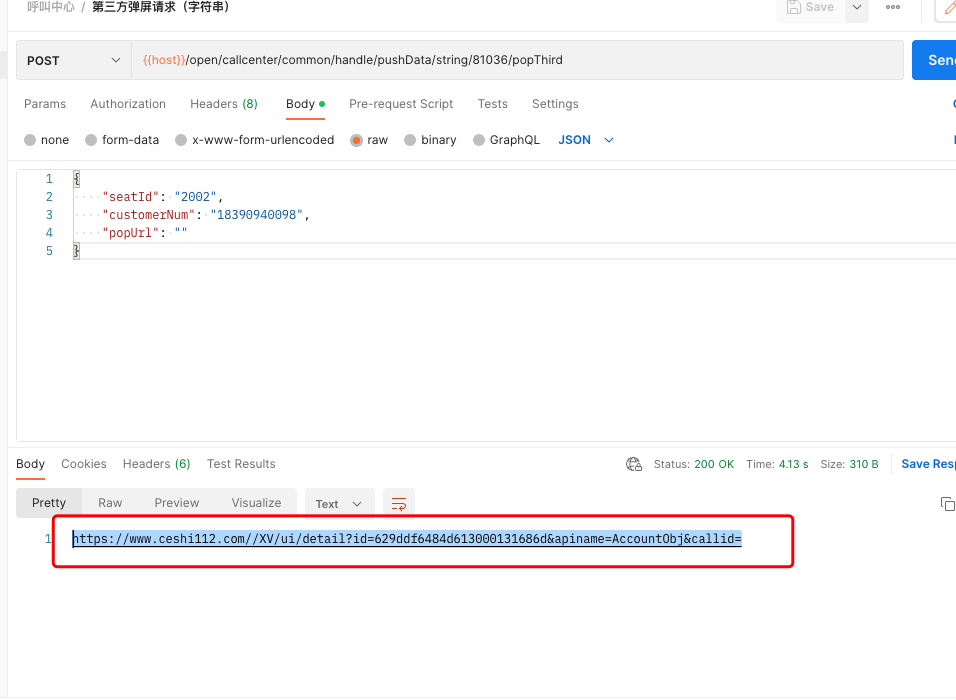Open the Headers (8) request tab
956x700 pixels.
click(x=224, y=104)
